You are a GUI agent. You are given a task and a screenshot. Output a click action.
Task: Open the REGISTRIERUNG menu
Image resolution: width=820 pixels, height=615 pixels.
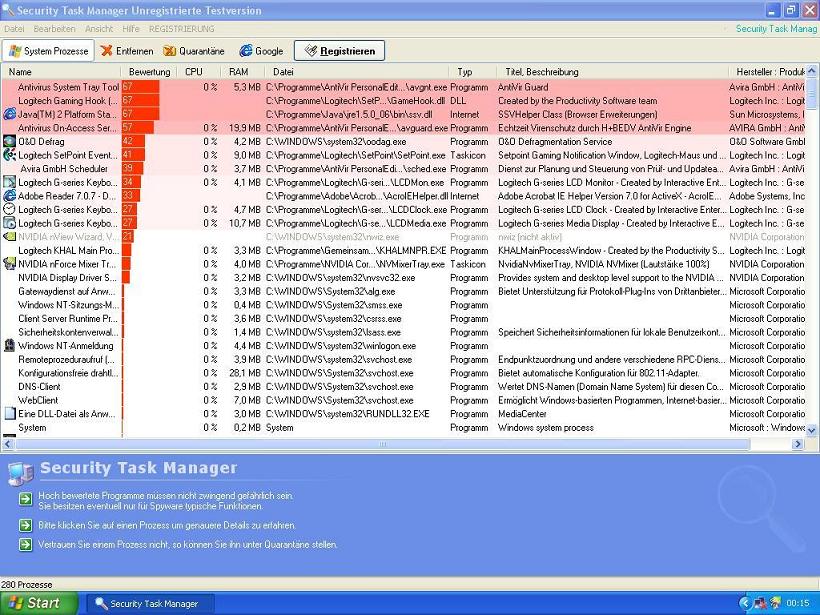click(x=181, y=29)
